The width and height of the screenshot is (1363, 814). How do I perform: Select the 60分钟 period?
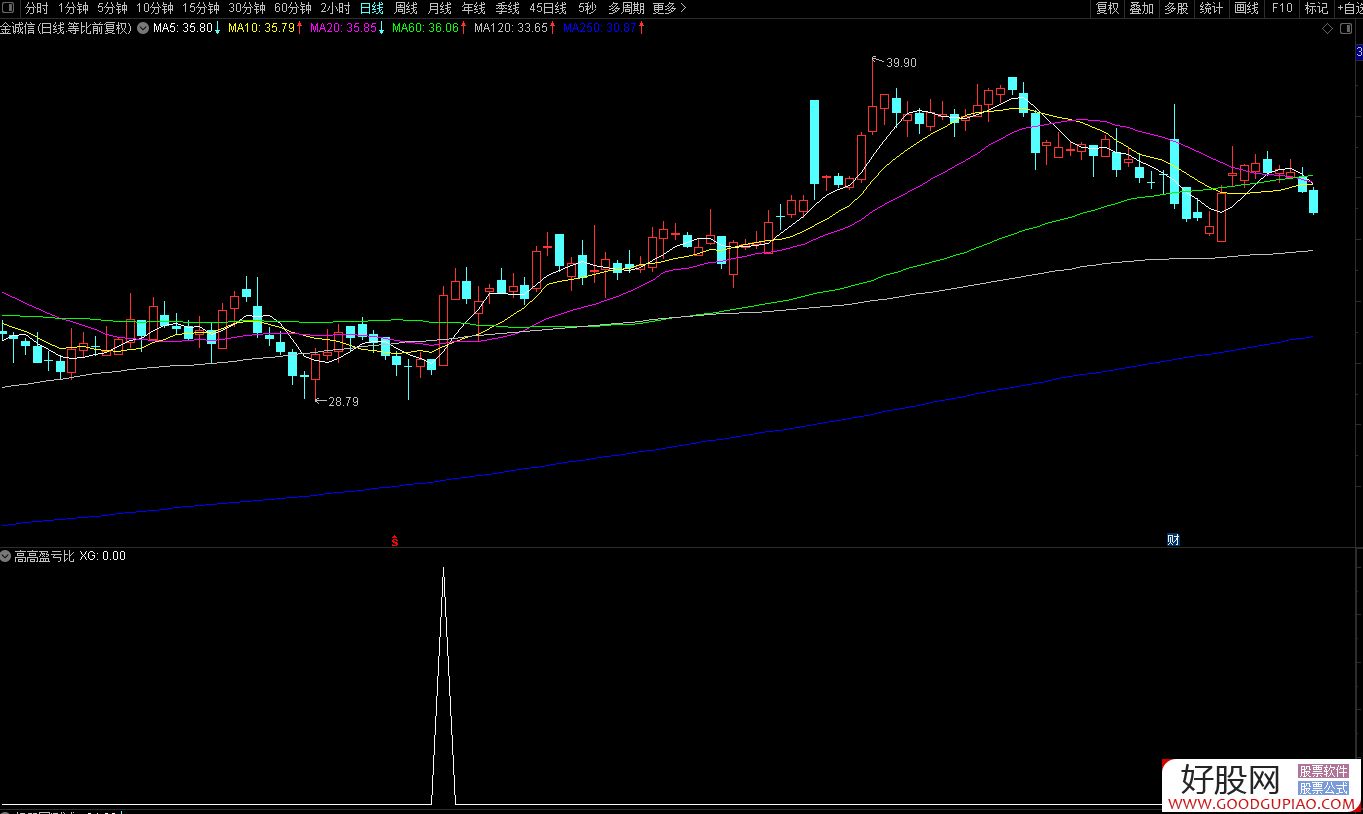(292, 8)
